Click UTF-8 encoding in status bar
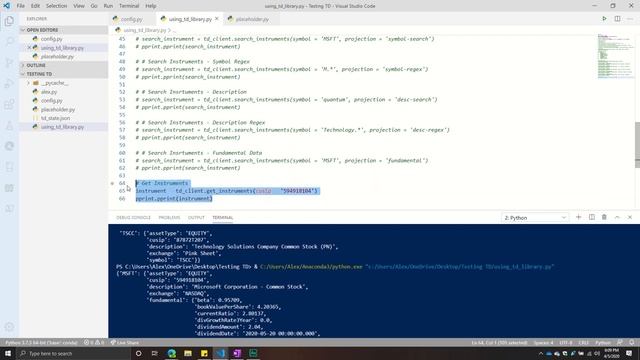This screenshot has height=360, width=640. coord(566,342)
